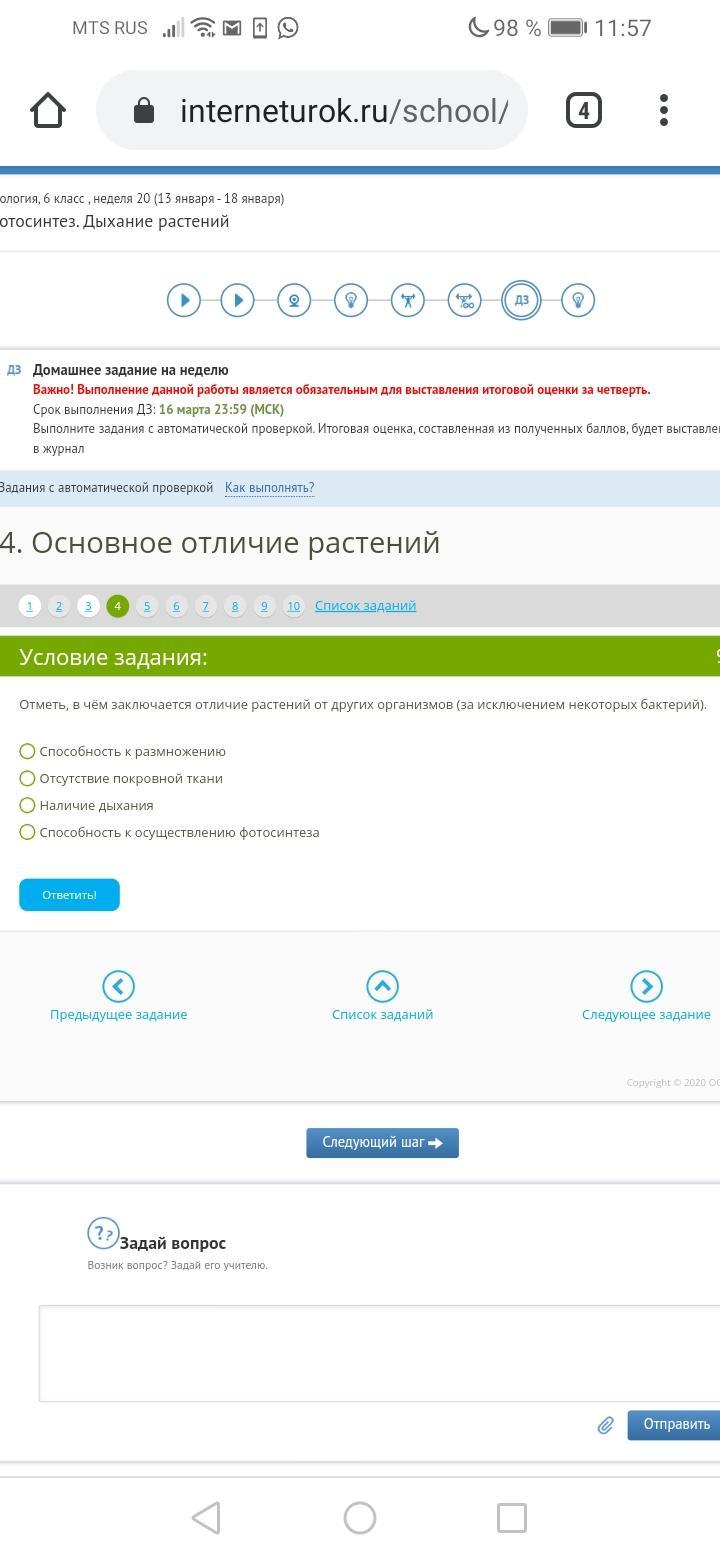Select 'Способность к осуществлению фотосинтеза' option
Viewport: 720px width, 1560px height.
pyautogui.click(x=28, y=832)
